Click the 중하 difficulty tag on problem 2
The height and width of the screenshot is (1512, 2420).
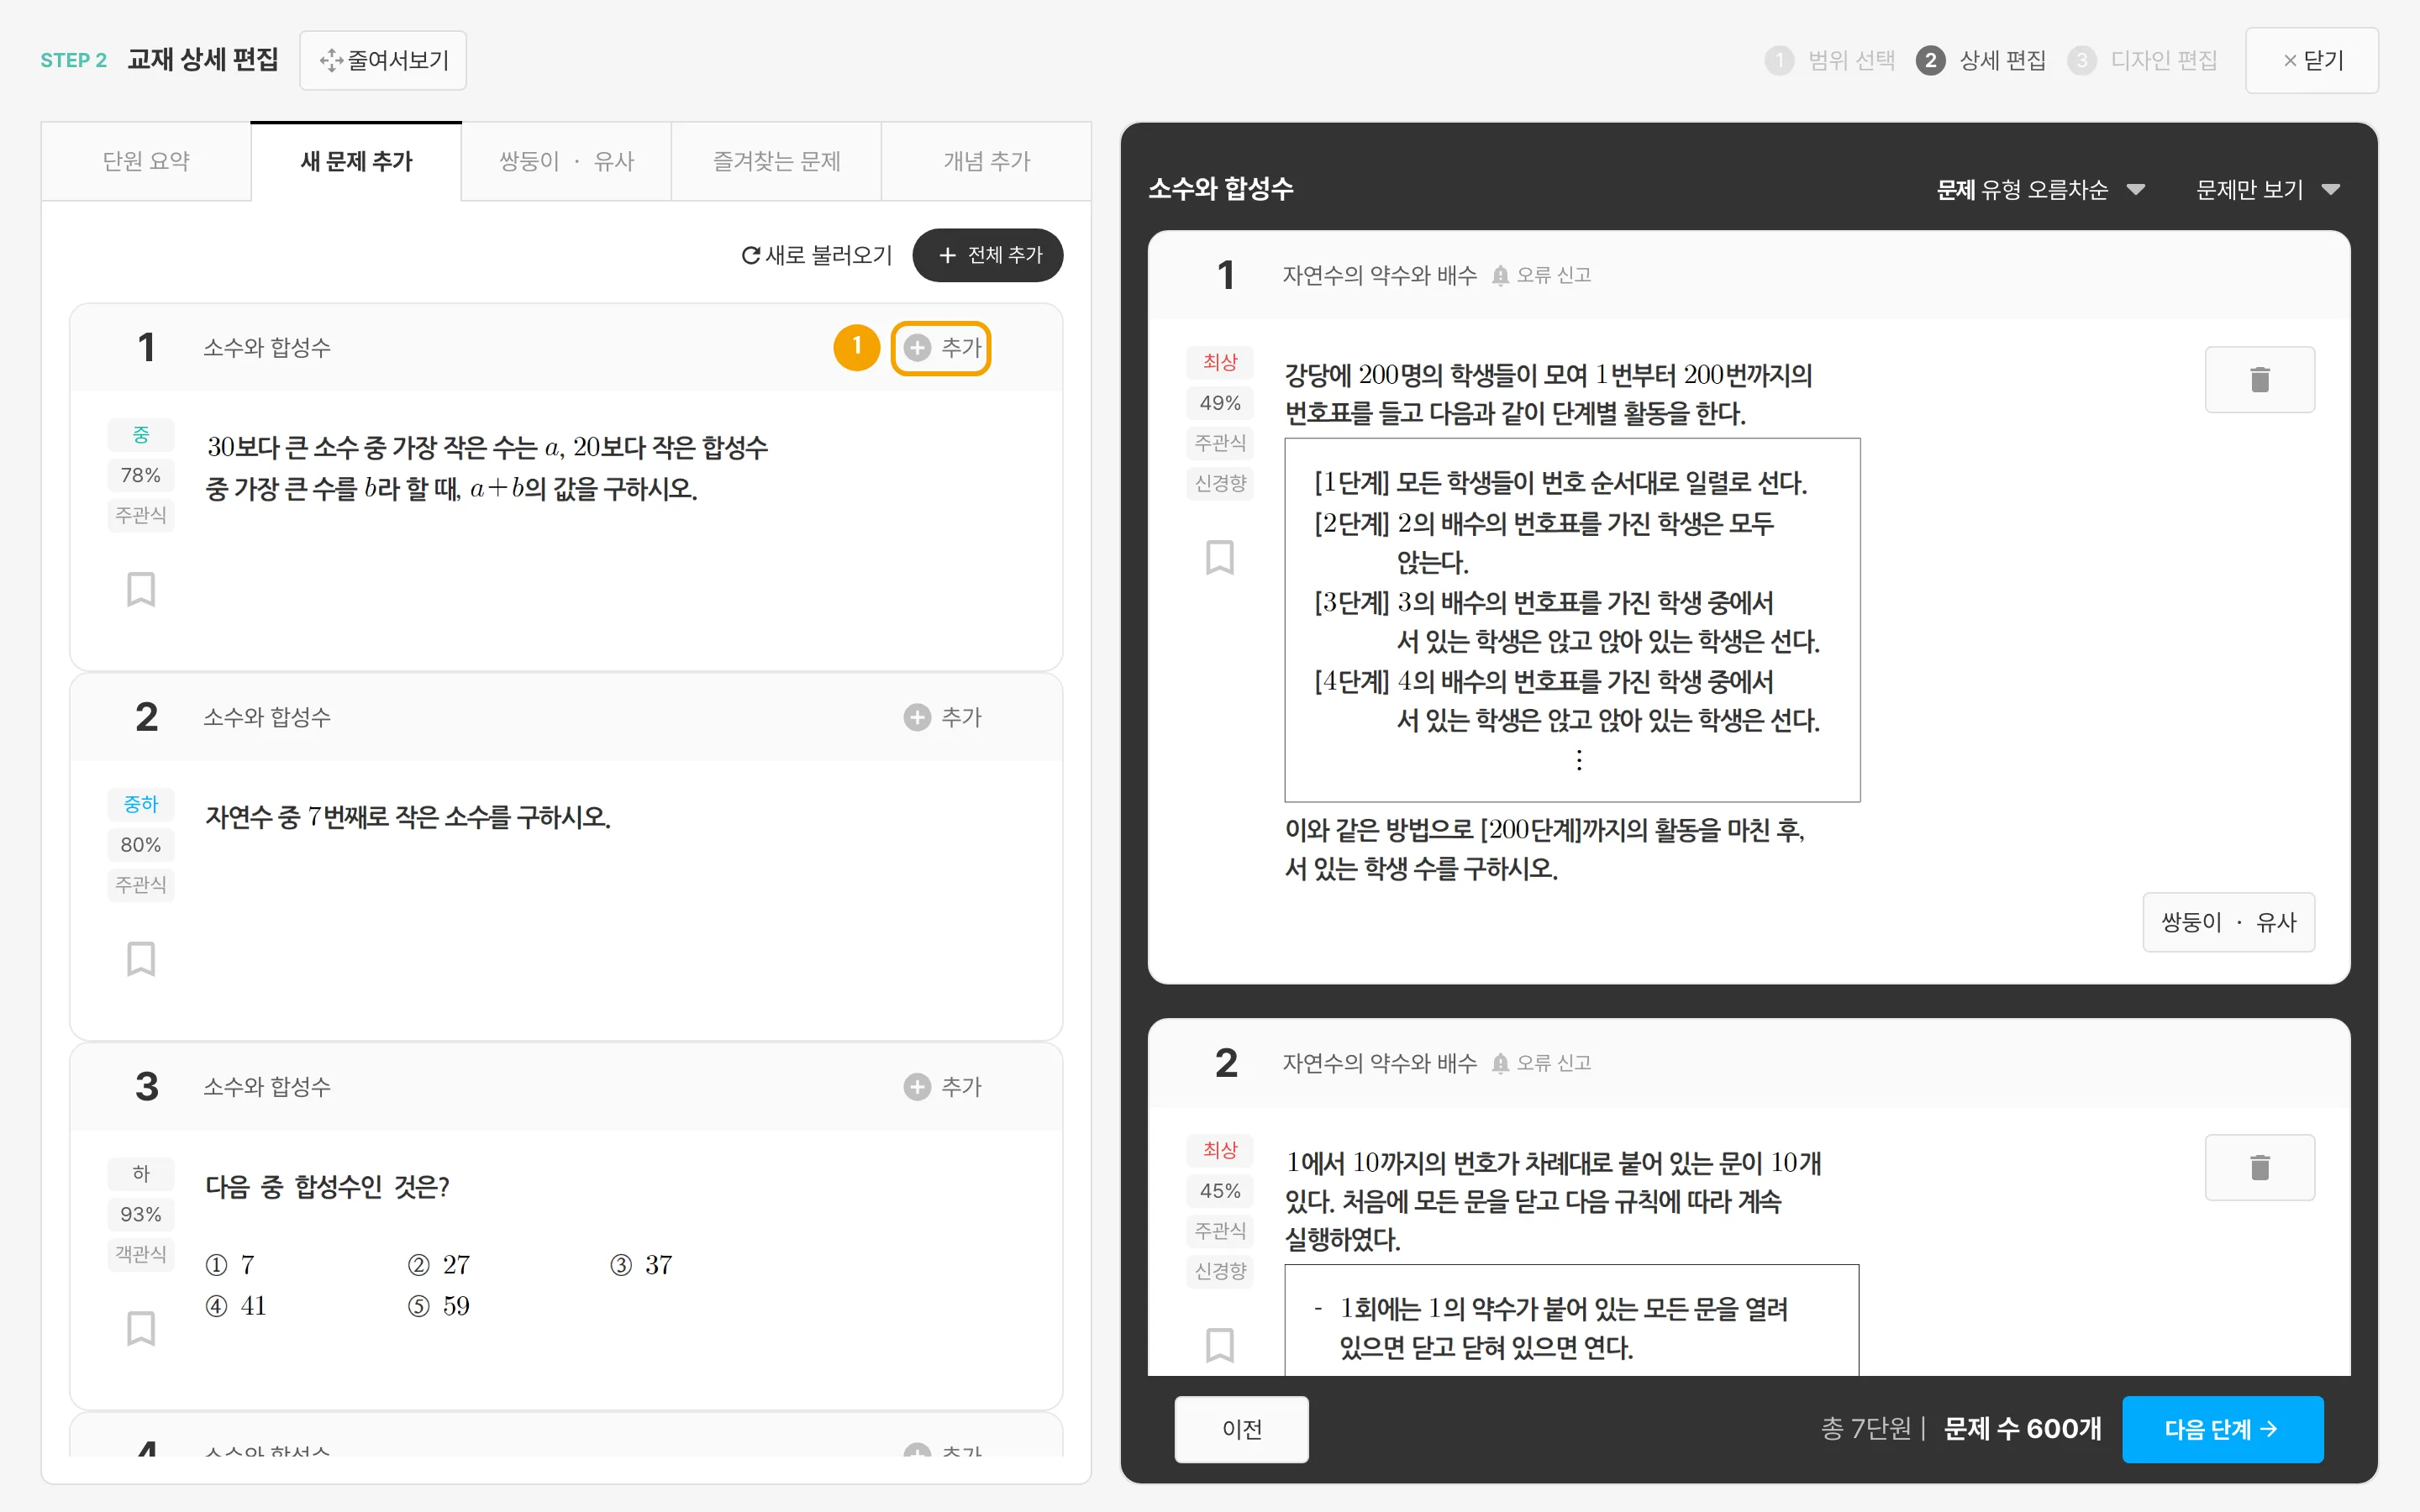[141, 805]
